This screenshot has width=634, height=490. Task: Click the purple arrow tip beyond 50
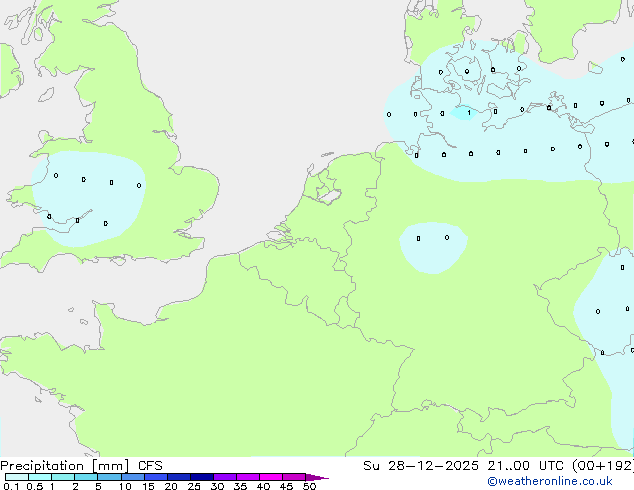[x=317, y=477]
